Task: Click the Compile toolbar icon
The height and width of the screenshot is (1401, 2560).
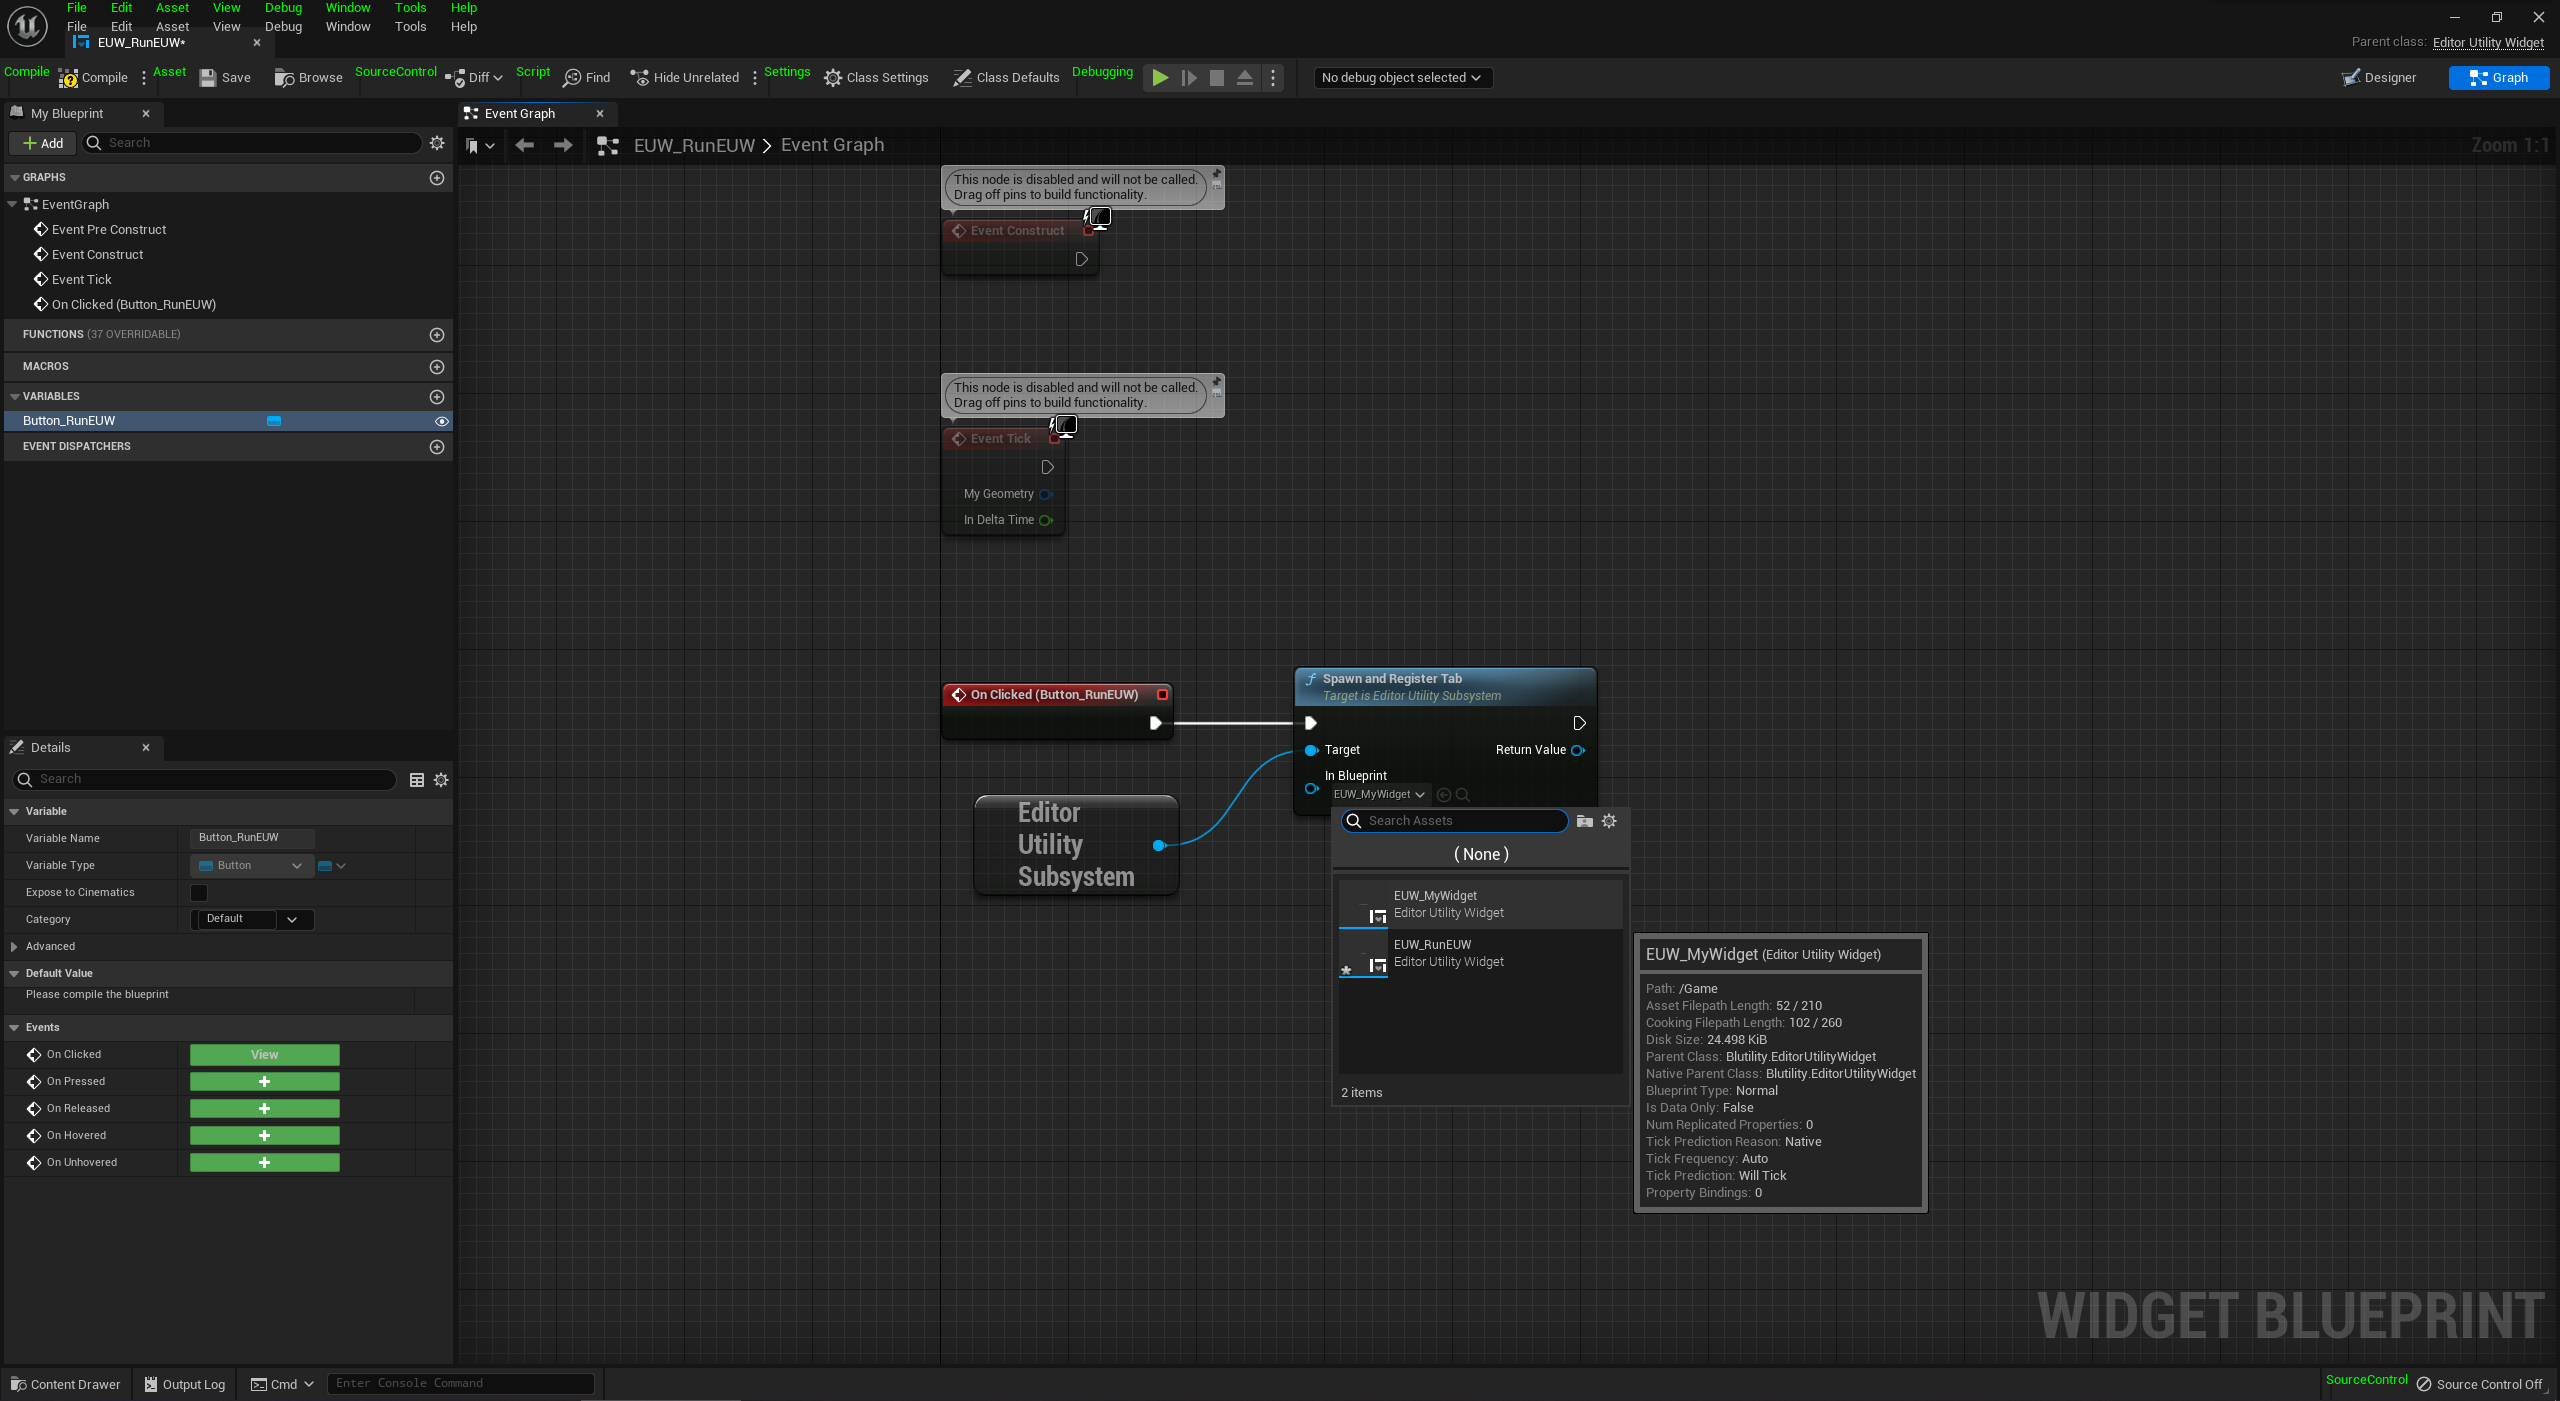Action: coord(69,78)
